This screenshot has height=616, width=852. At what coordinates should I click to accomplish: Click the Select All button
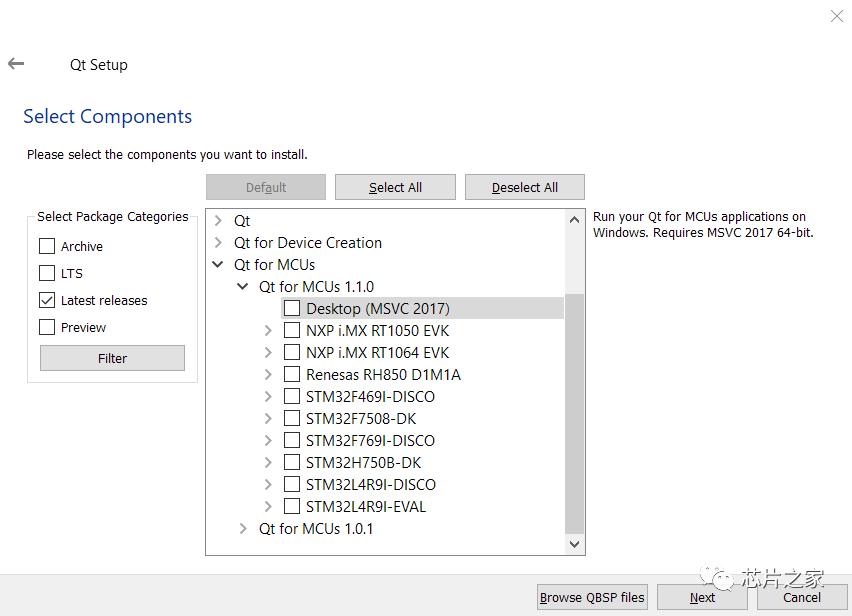click(x=395, y=187)
